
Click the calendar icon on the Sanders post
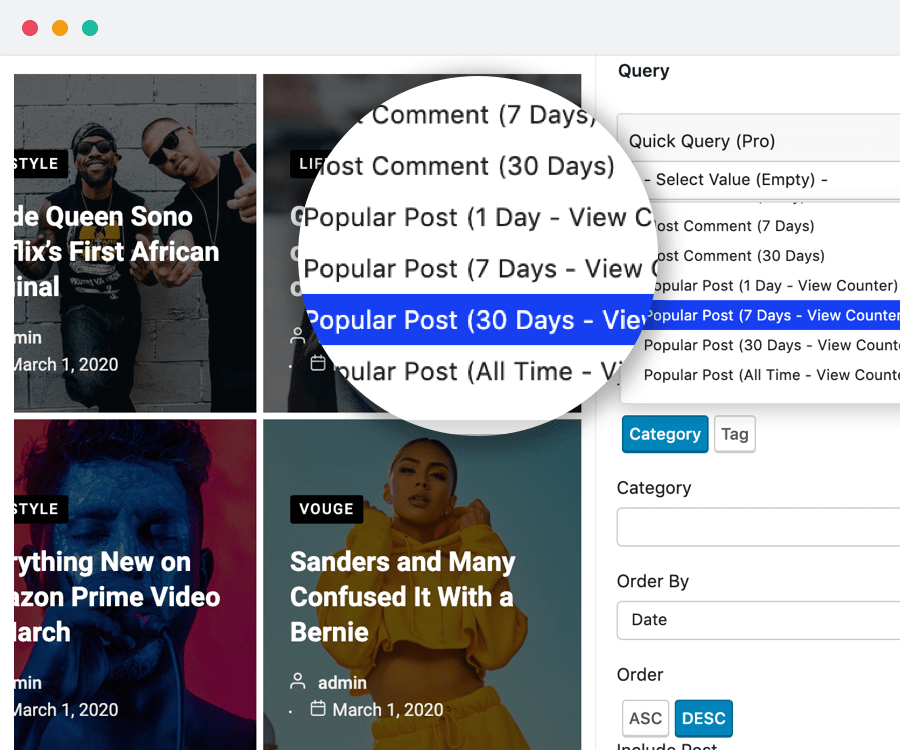318,709
